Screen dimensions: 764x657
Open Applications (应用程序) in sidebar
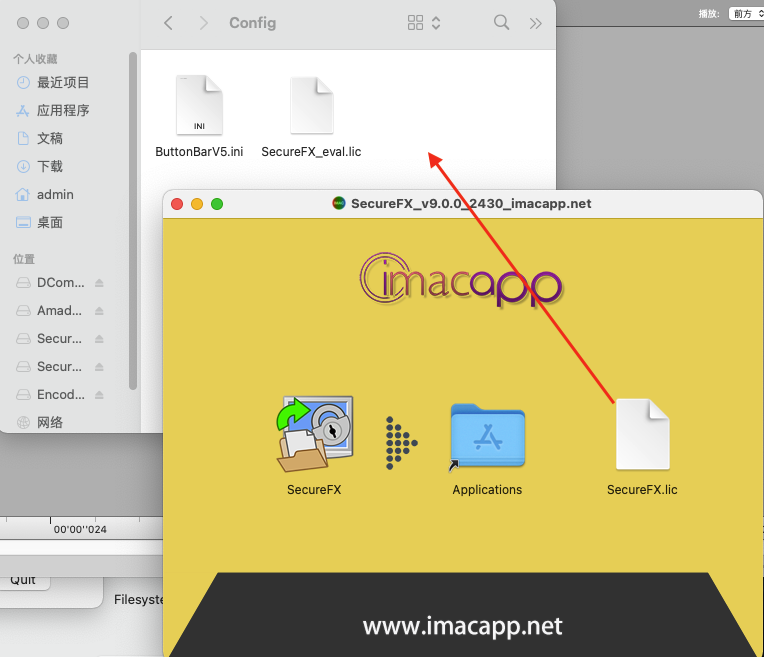[63, 111]
